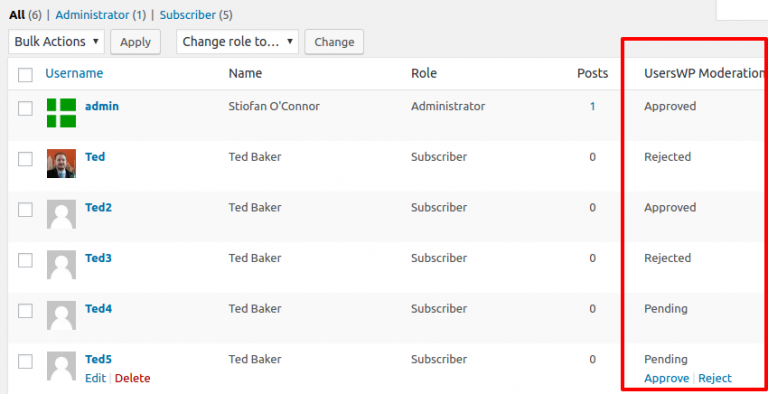The height and width of the screenshot is (394, 768).
Task: Filter list by Subscriber (5)
Action: tap(196, 15)
